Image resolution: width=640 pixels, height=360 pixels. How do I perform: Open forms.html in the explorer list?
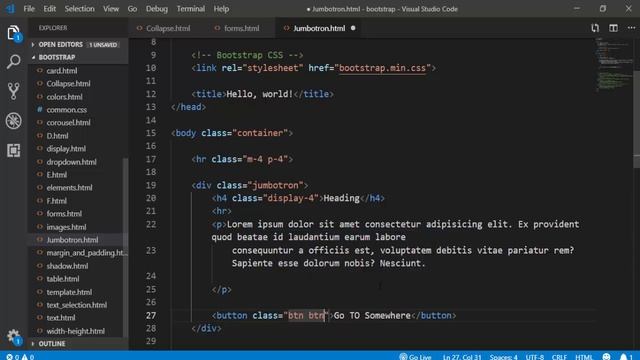pyautogui.click(x=64, y=213)
